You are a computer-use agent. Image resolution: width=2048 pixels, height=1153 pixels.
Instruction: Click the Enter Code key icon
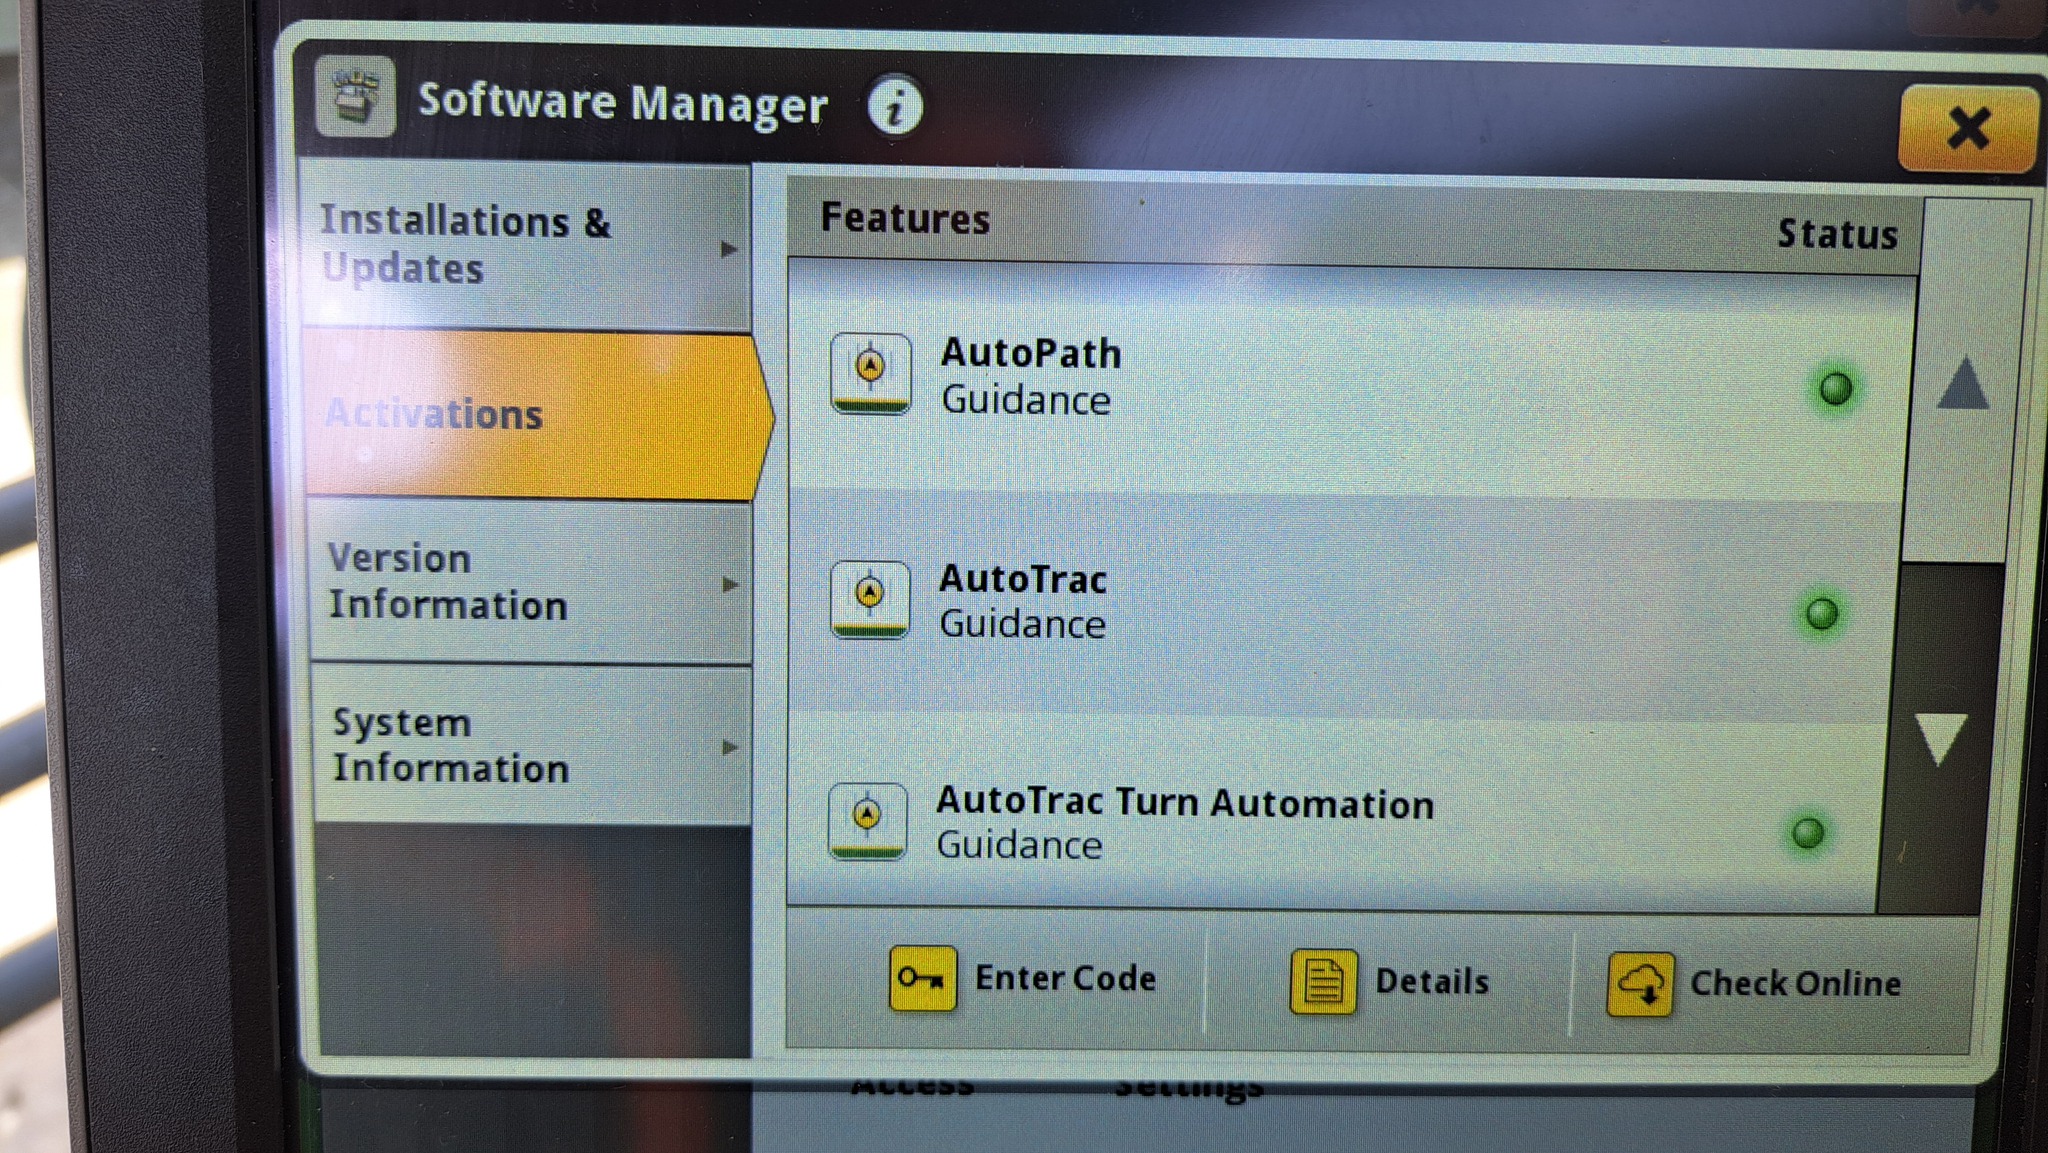click(922, 978)
